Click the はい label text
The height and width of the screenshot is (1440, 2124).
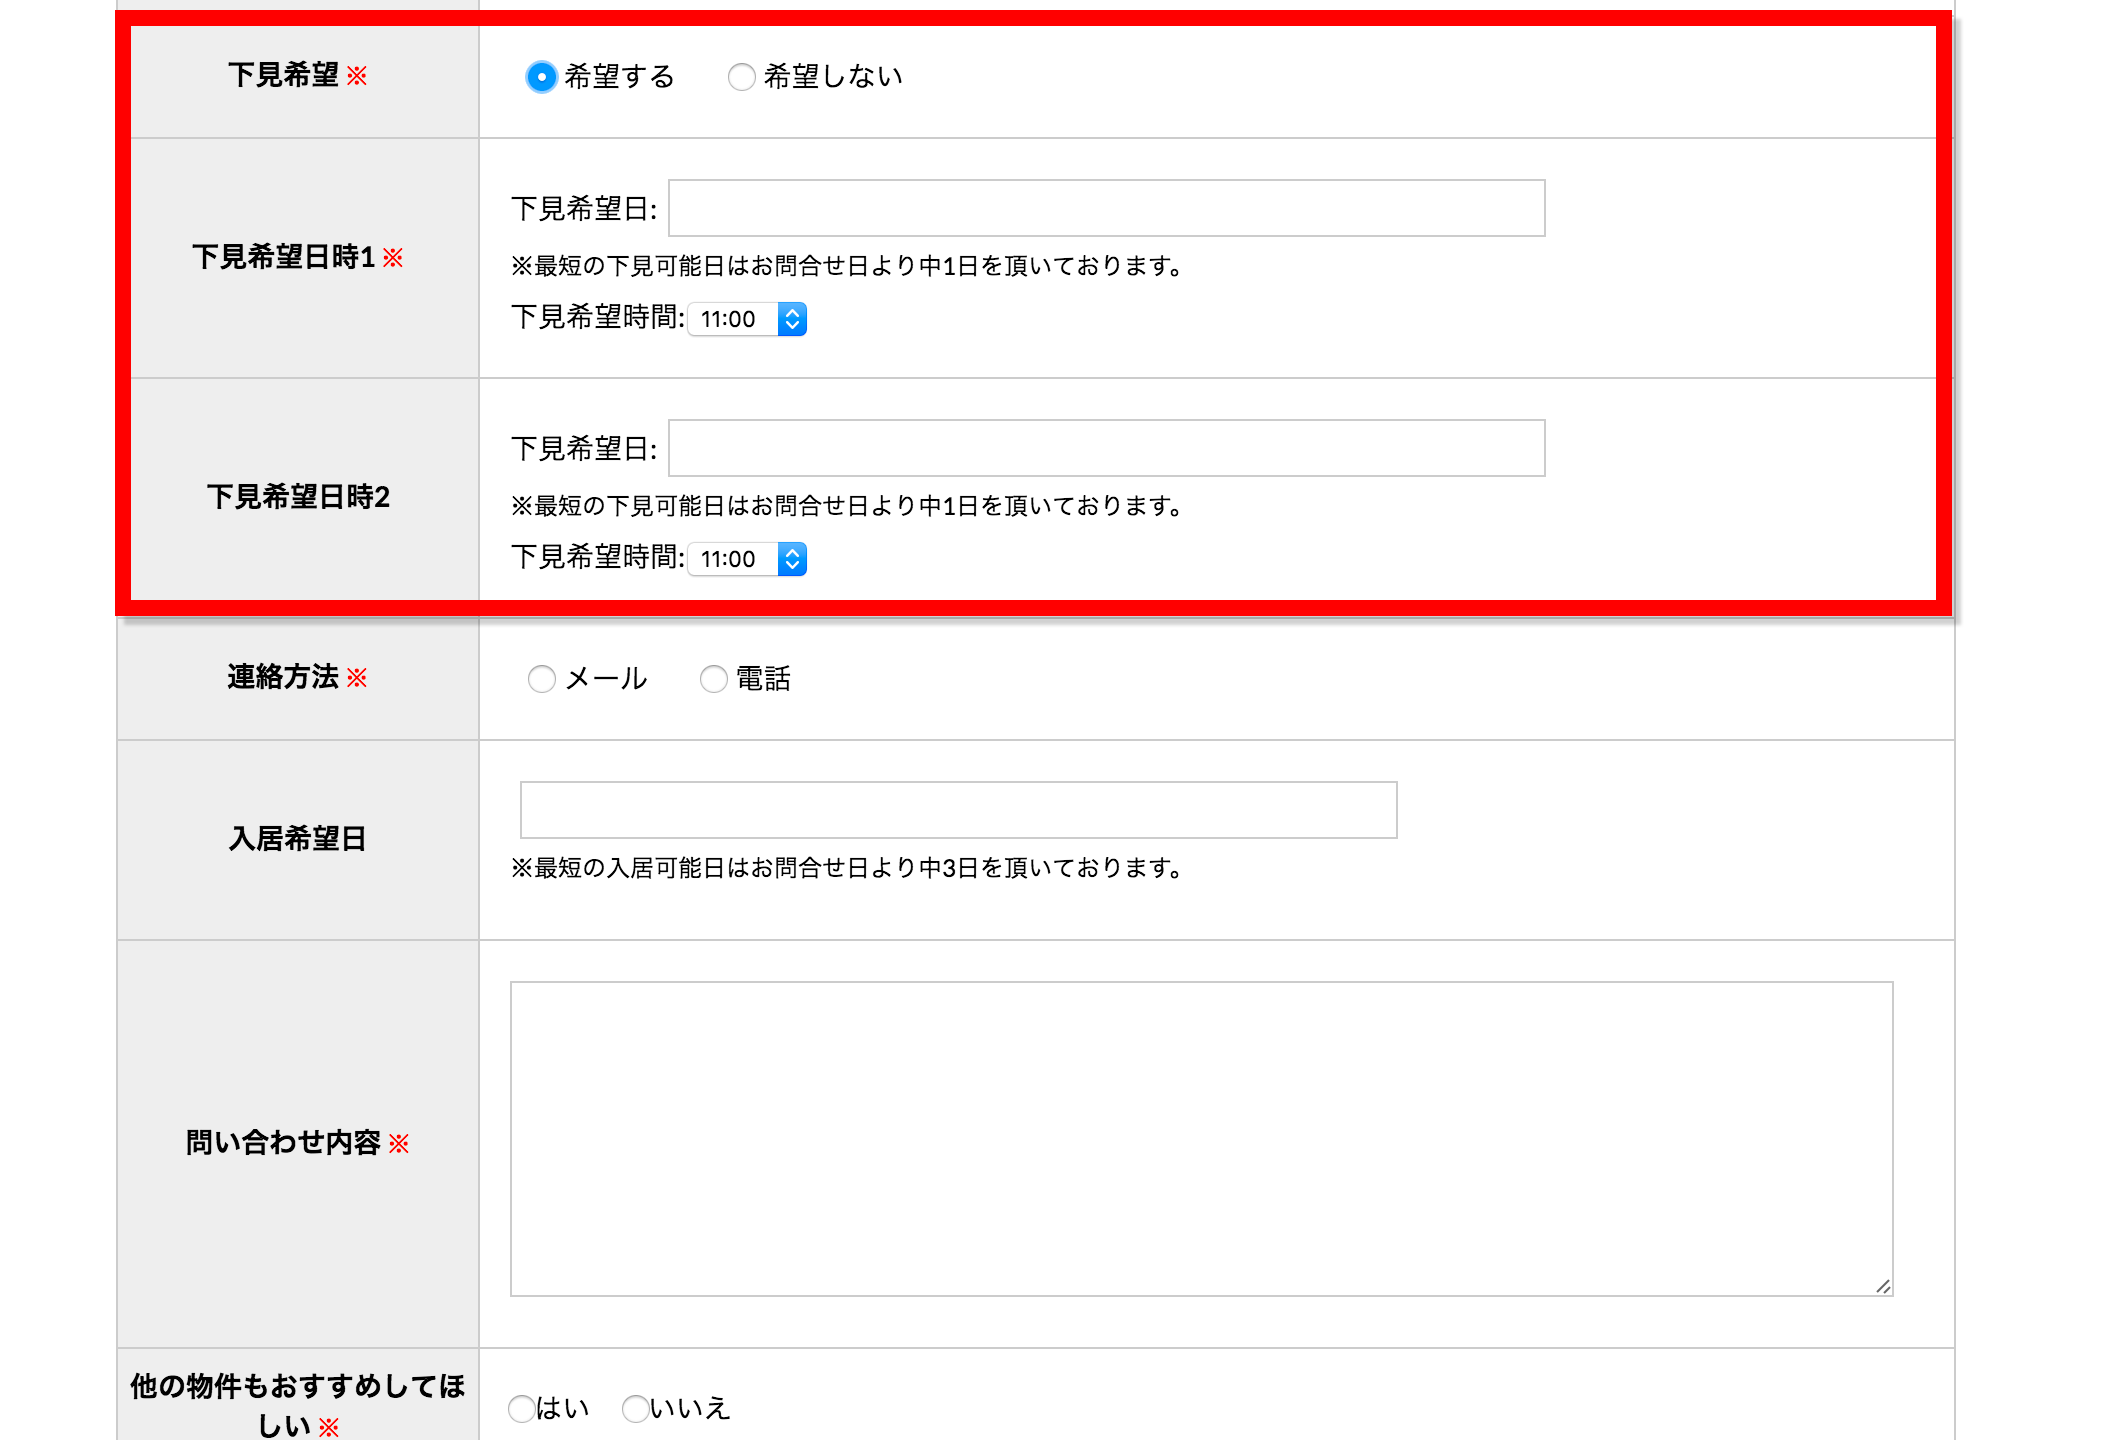562,1409
